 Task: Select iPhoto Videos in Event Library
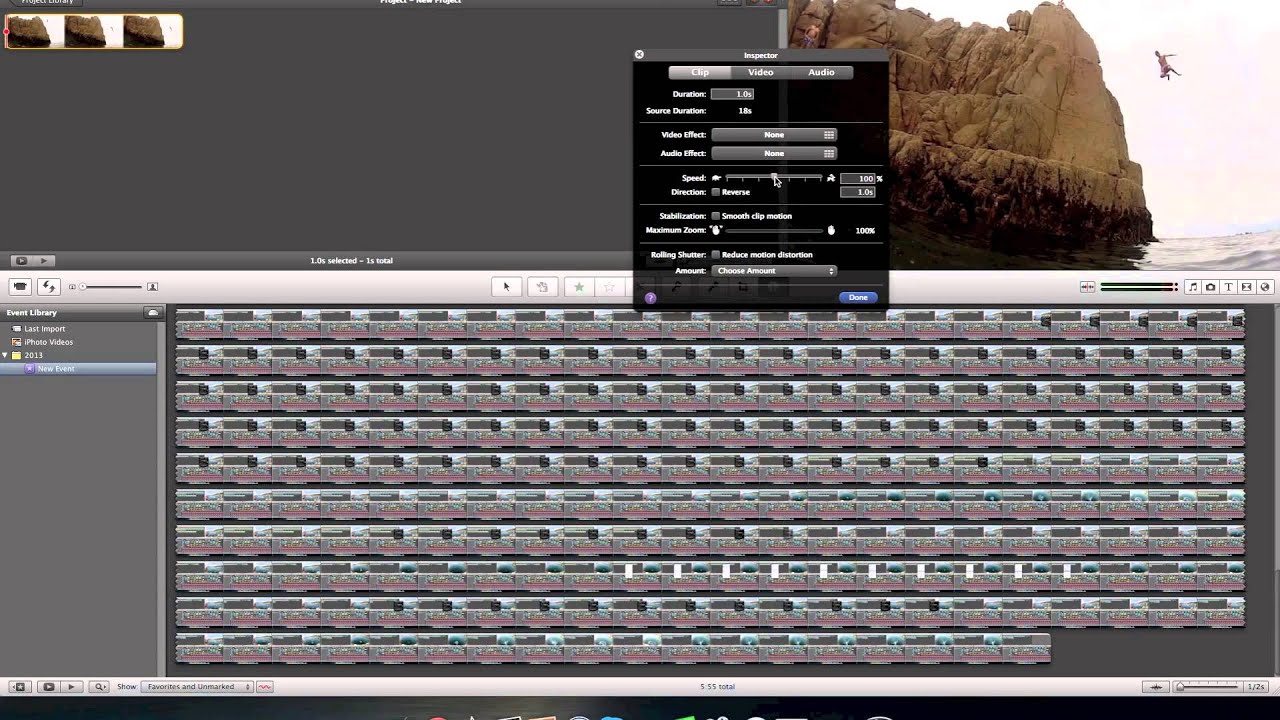pyautogui.click(x=49, y=342)
